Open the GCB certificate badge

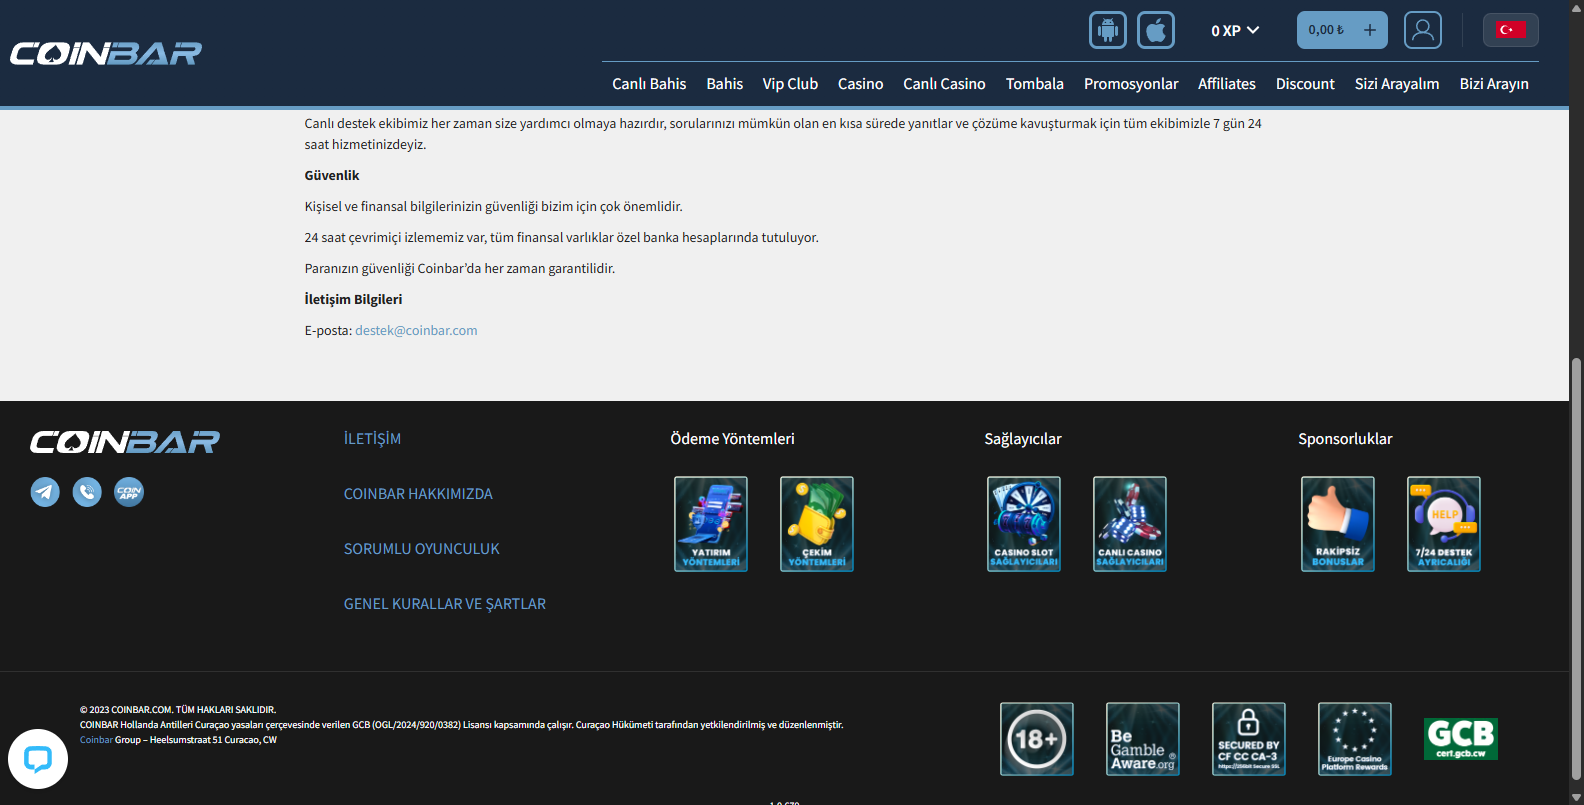coord(1461,739)
